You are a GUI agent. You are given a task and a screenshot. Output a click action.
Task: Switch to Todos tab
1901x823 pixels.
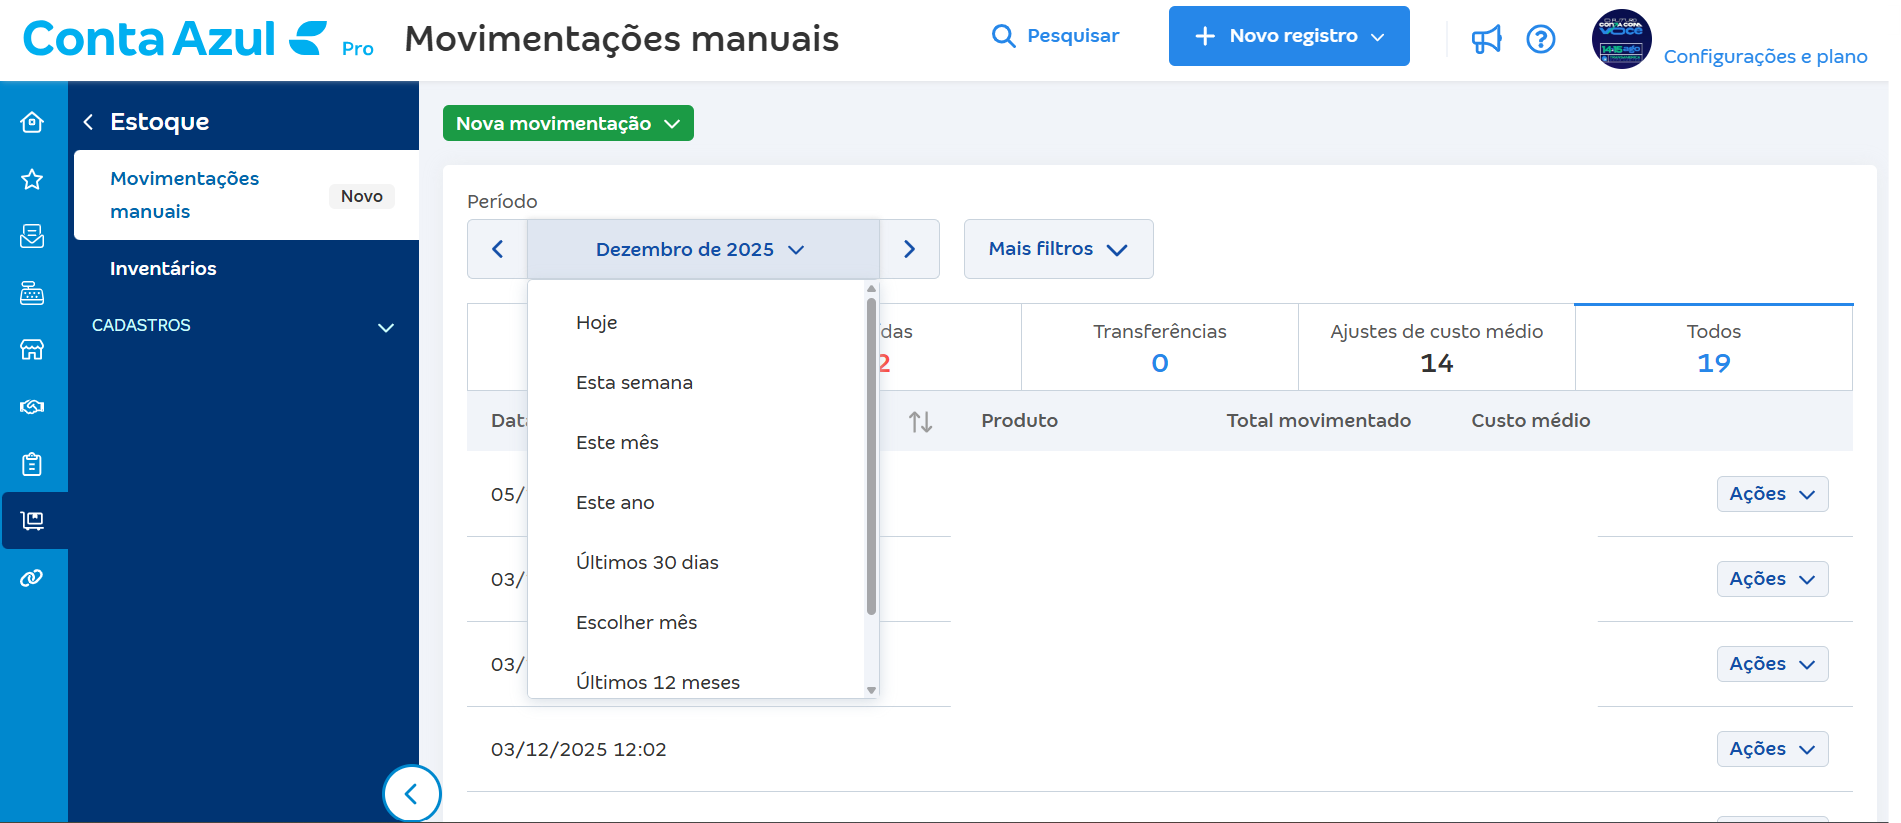click(1713, 347)
